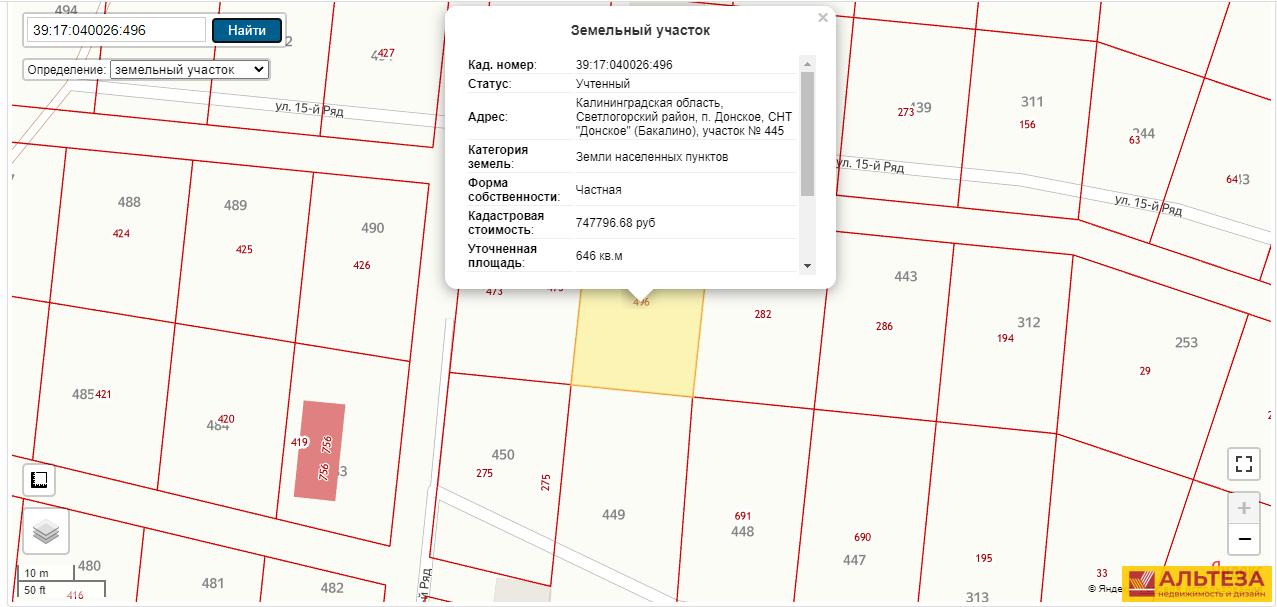
Task: Click the cadastral number search field
Action: click(115, 30)
